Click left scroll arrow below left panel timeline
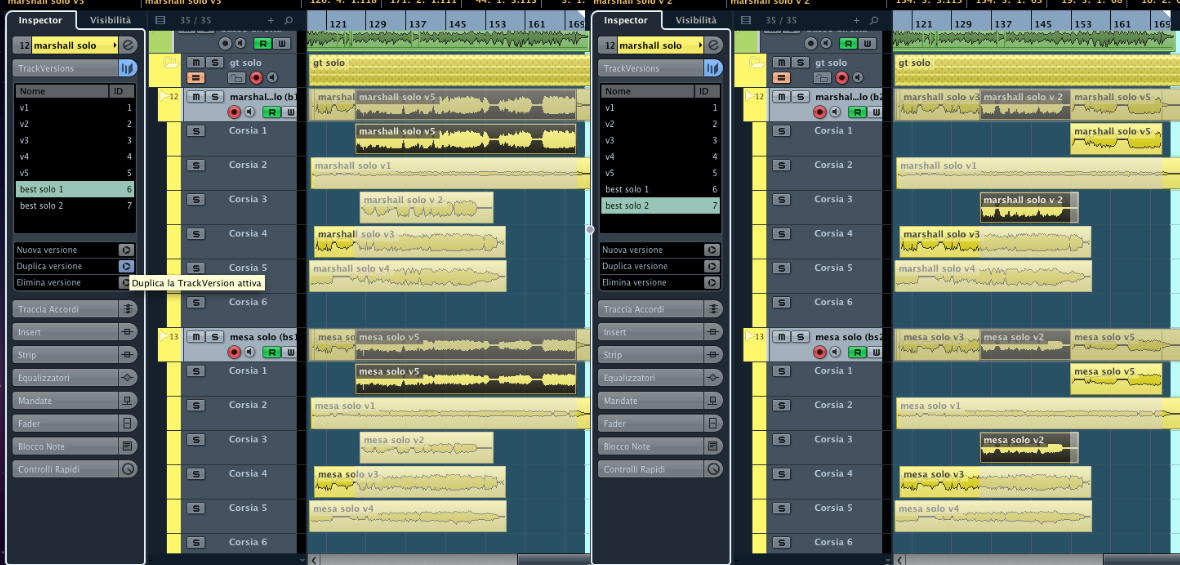 pyautogui.click(x=315, y=560)
